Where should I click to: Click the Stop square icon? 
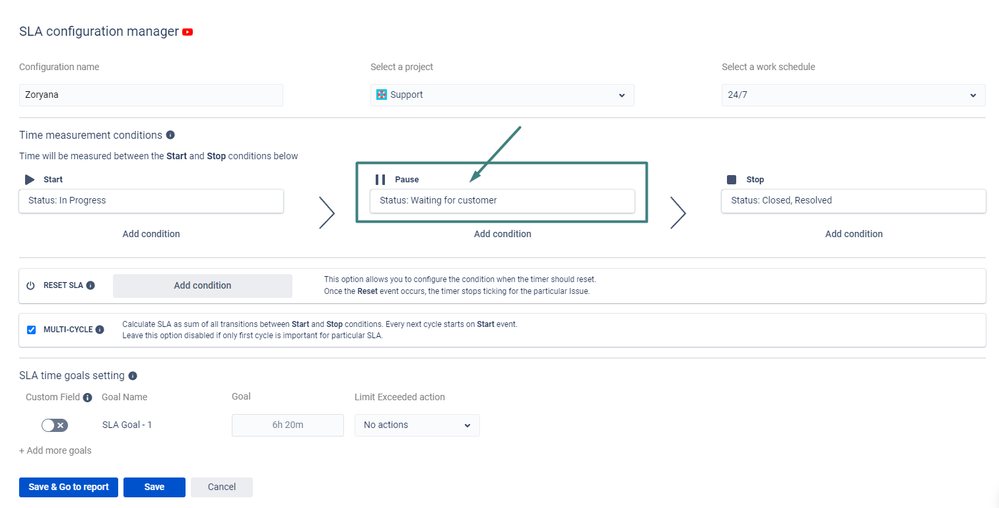click(x=731, y=180)
